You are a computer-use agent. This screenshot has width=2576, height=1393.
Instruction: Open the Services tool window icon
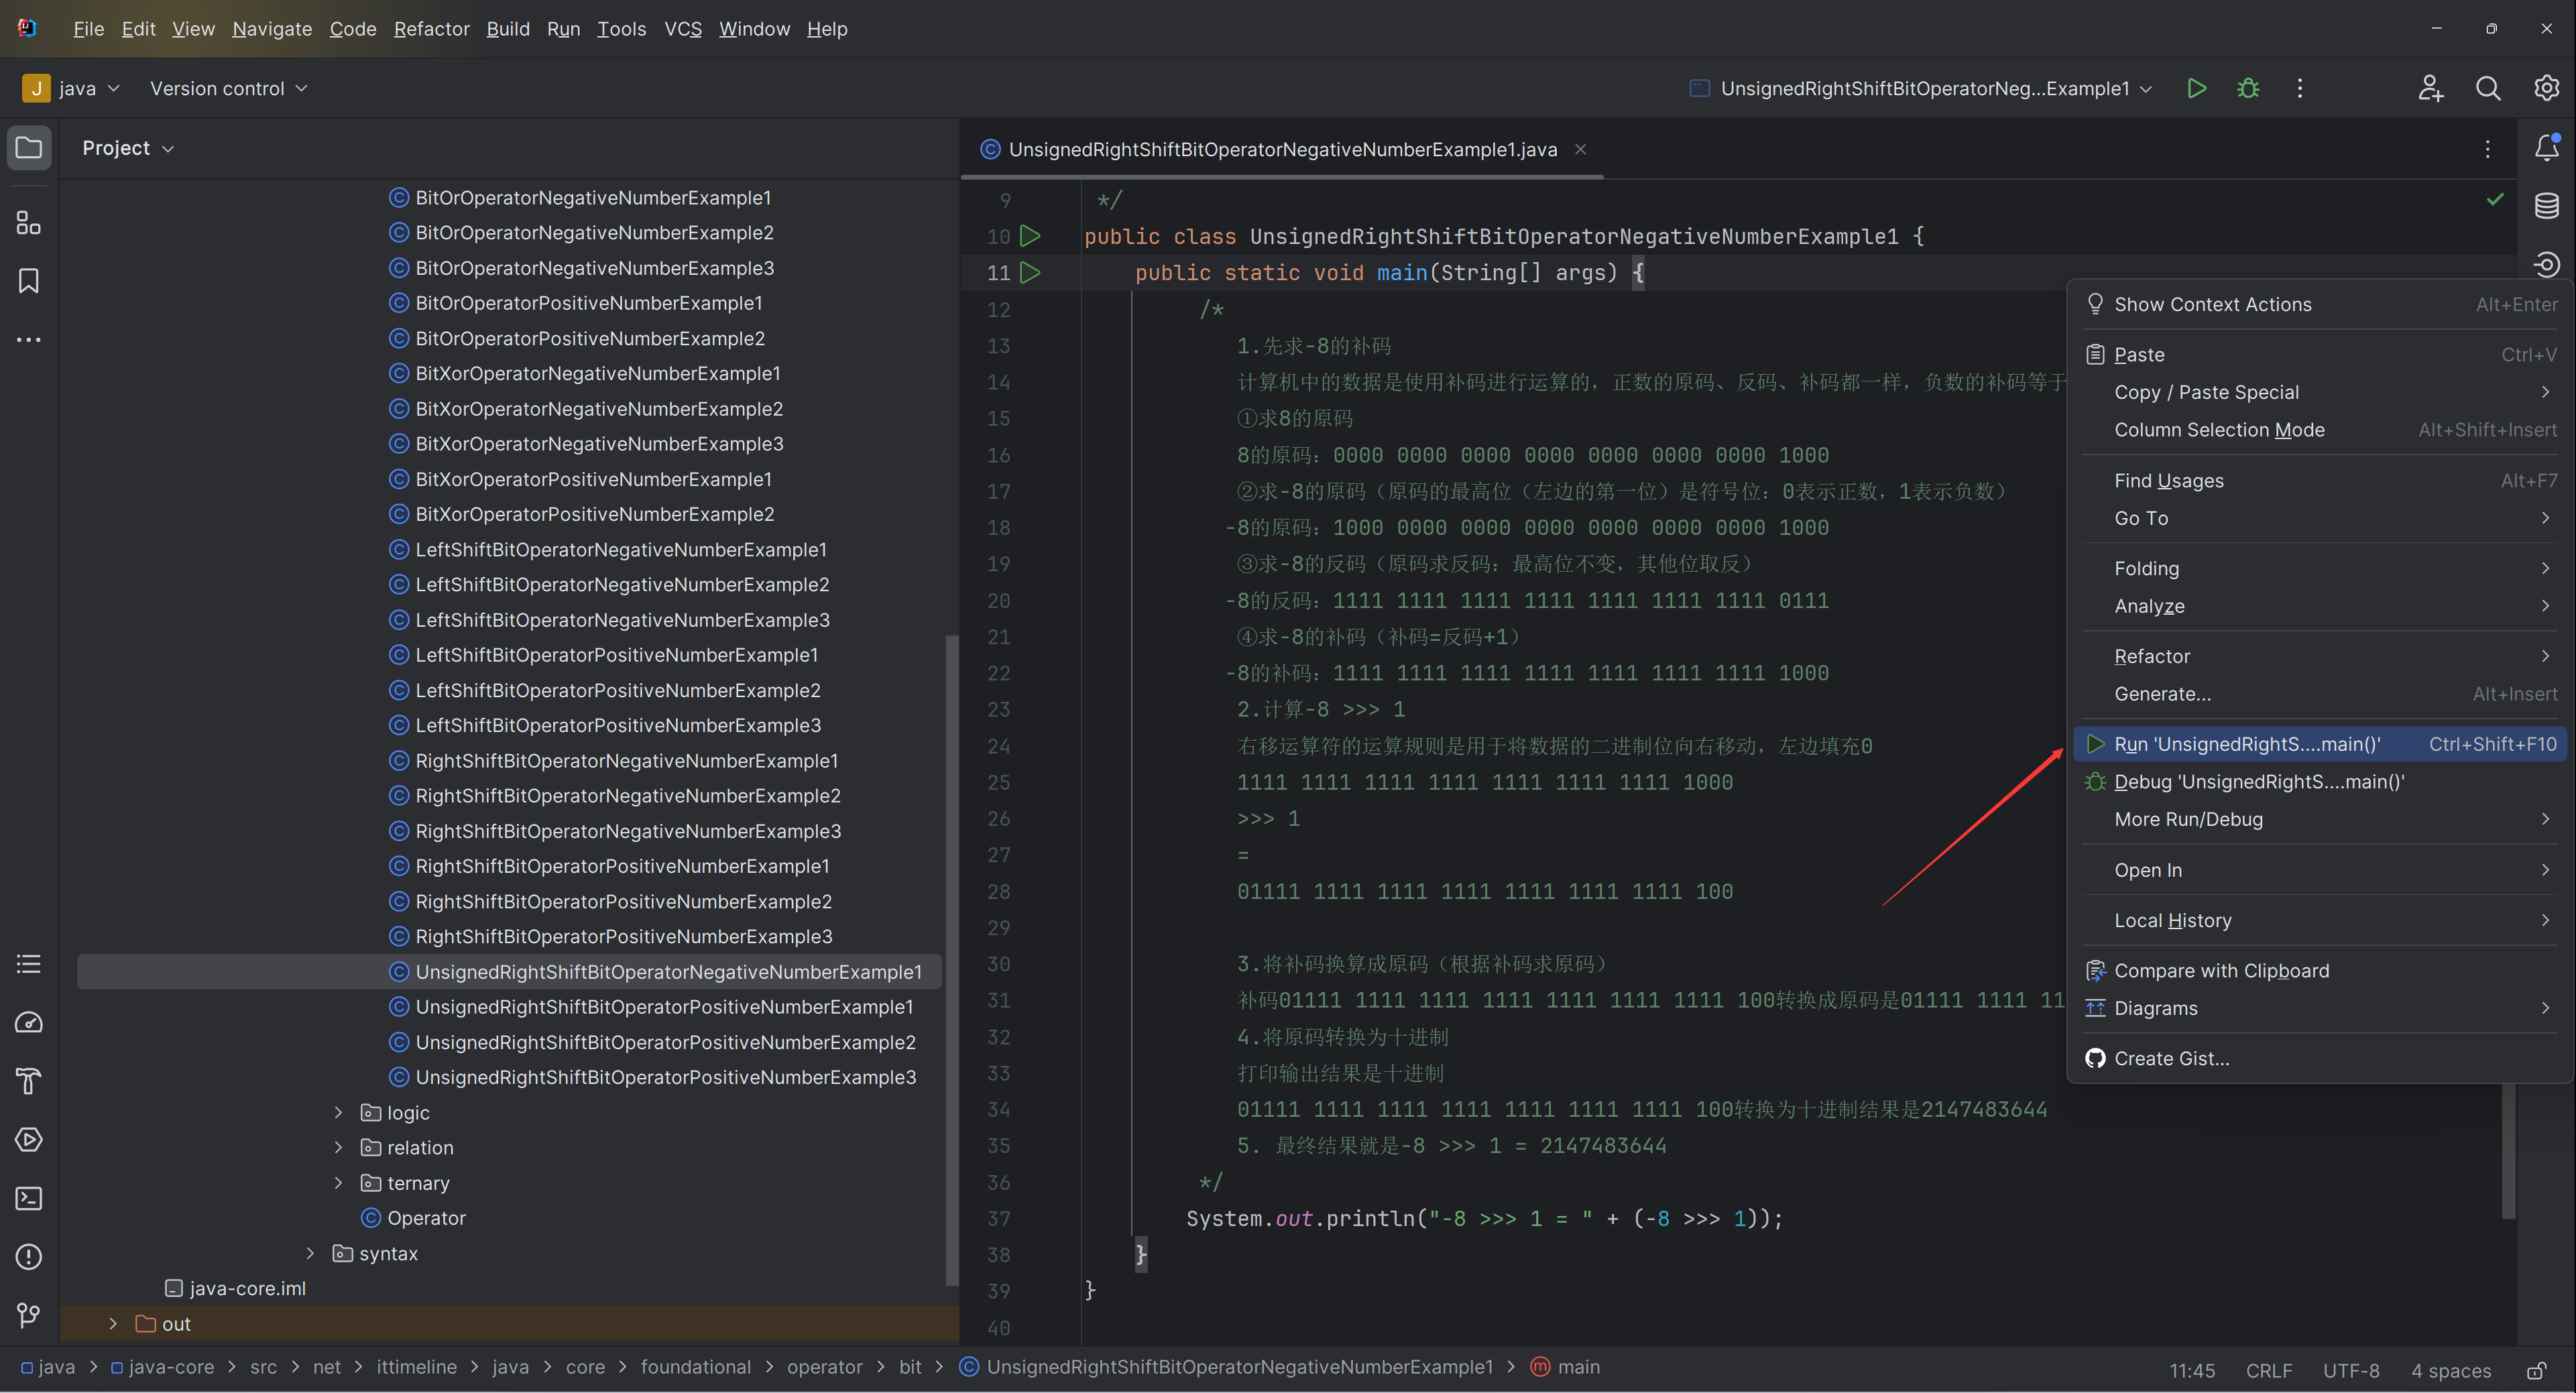tap(29, 1139)
